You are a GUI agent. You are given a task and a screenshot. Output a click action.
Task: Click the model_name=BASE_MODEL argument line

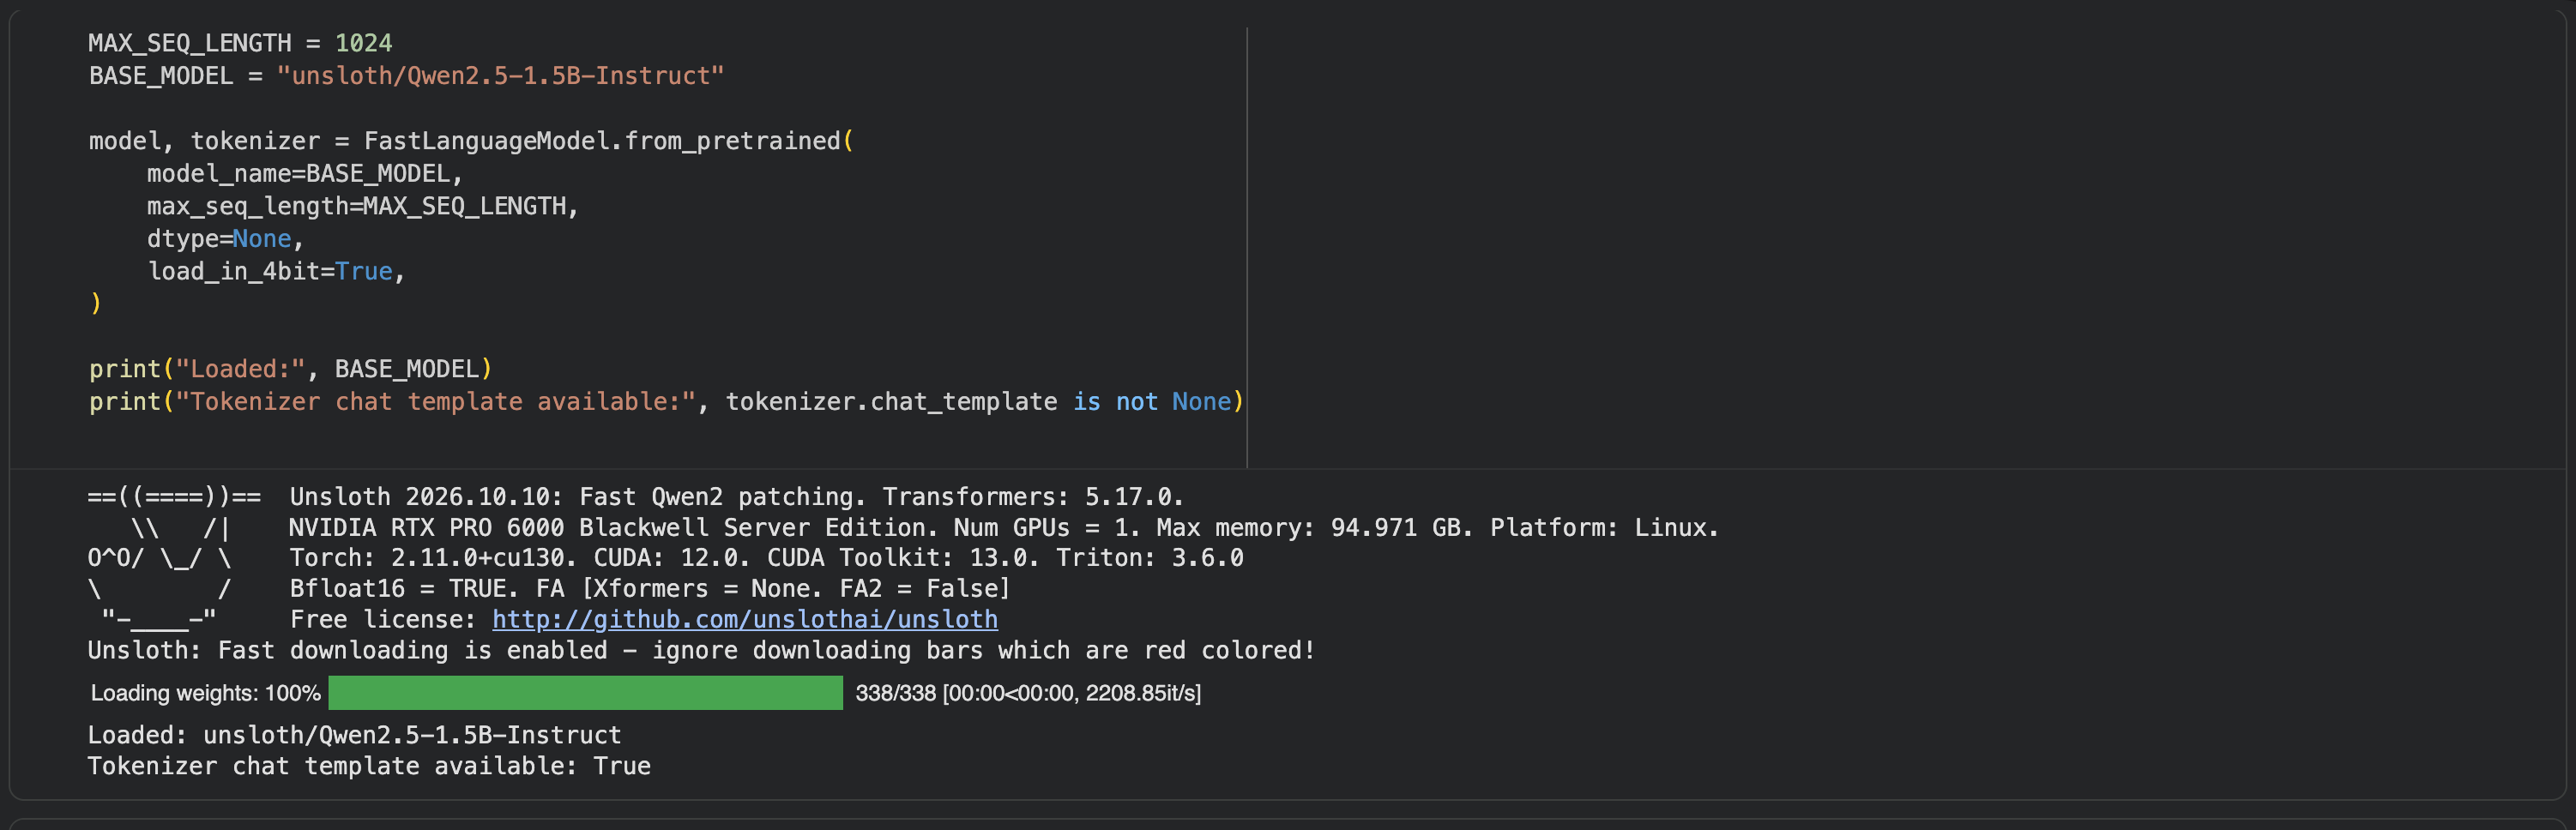pos(304,174)
